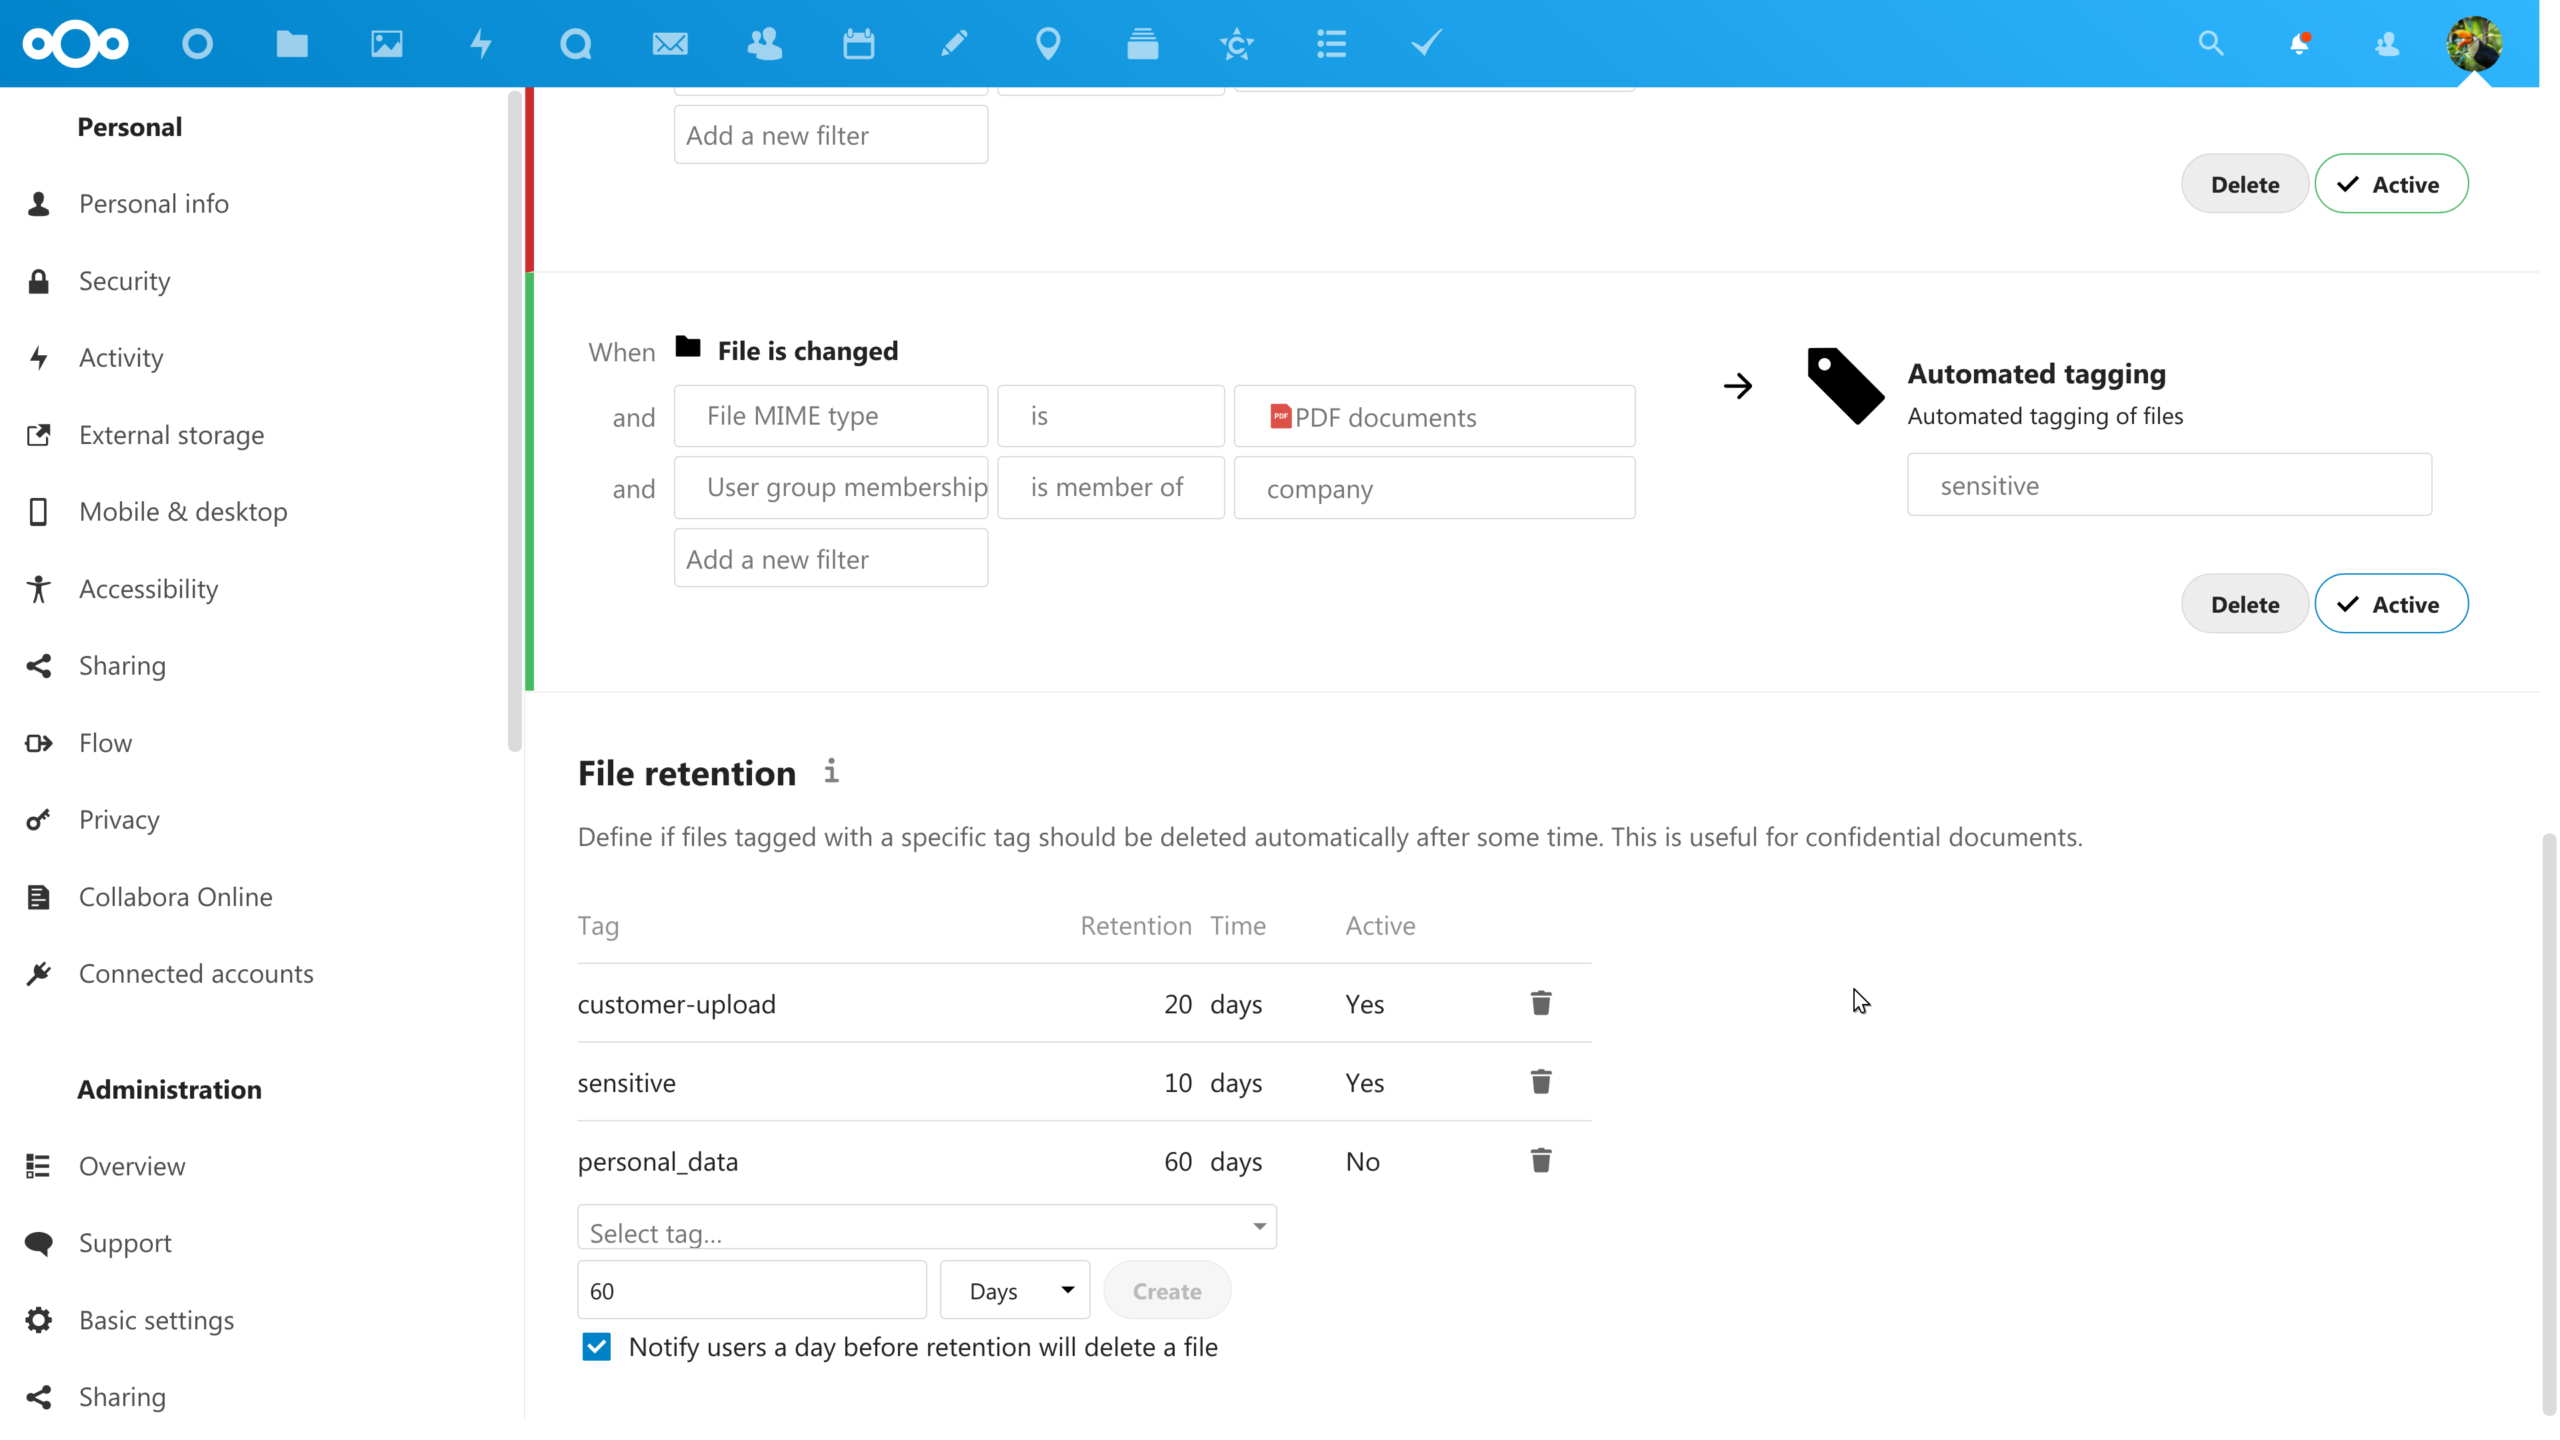2560x1440 pixels.
Task: Open the File MIME type filter dropdown
Action: 831,416
